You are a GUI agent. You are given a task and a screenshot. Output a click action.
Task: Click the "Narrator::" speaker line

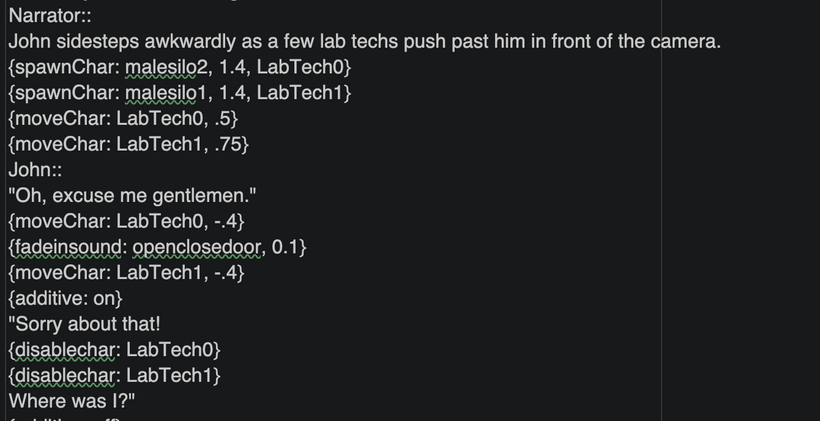tap(50, 16)
